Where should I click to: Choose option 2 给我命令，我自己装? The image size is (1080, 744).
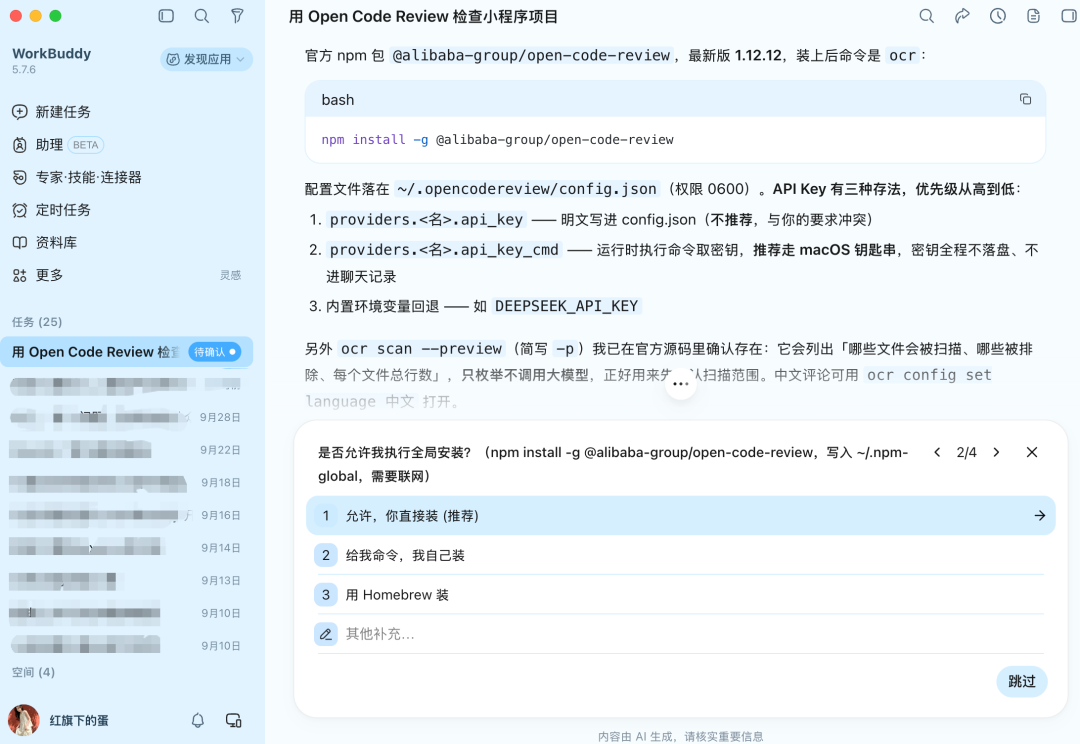[x=681, y=555]
